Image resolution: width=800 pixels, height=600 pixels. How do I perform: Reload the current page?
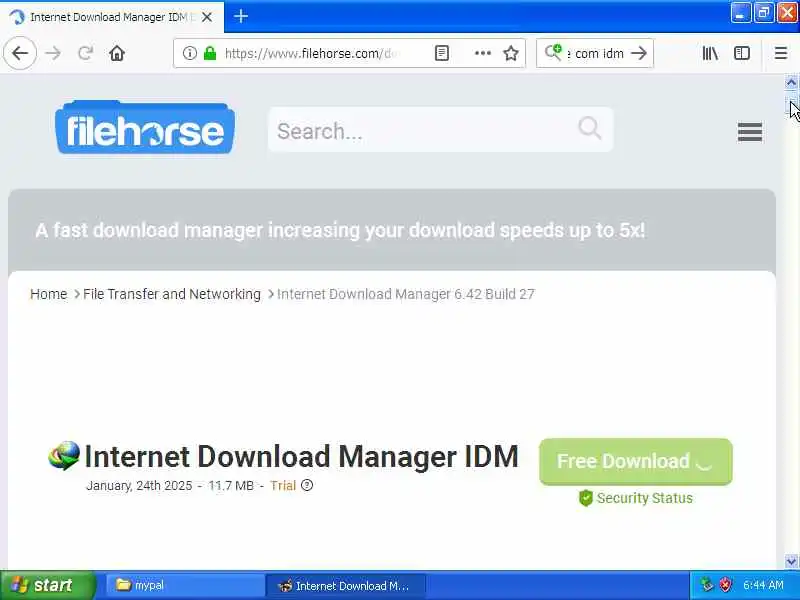(x=85, y=53)
